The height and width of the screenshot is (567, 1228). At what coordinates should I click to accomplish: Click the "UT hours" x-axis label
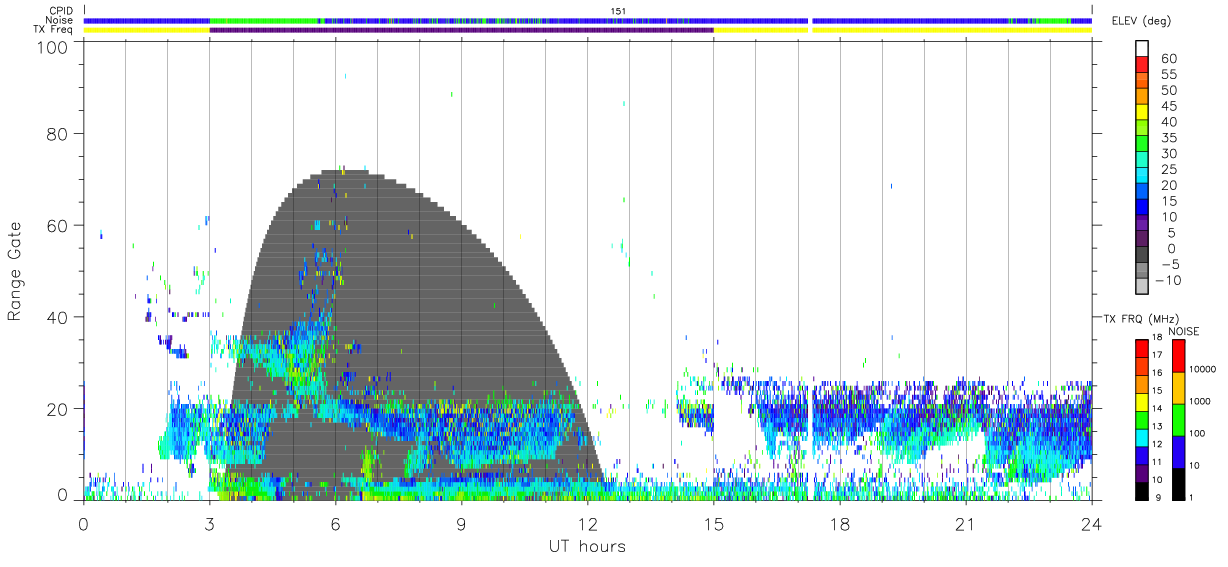coord(586,547)
